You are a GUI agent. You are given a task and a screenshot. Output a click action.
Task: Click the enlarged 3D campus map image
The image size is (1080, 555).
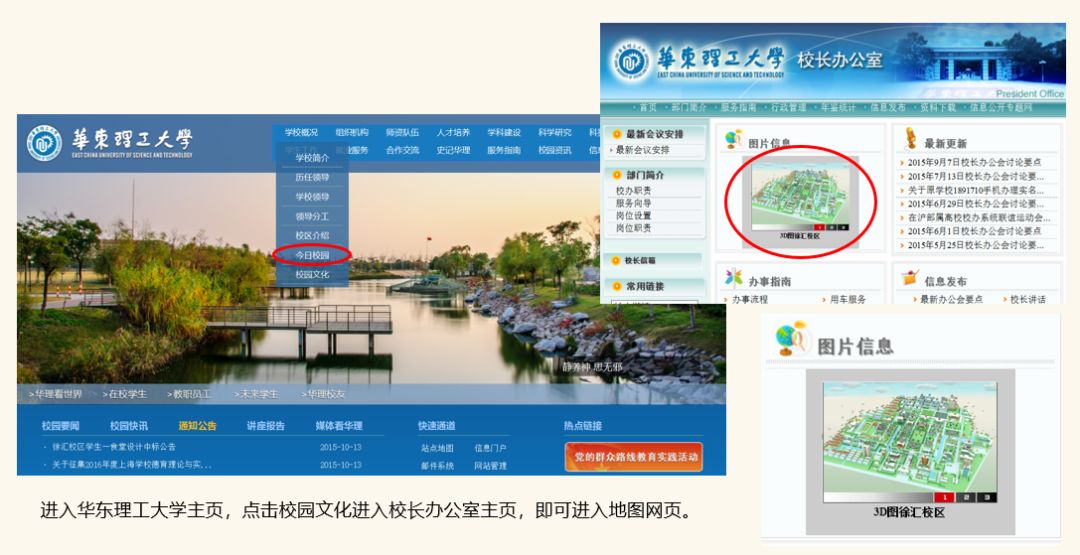[x=910, y=443]
